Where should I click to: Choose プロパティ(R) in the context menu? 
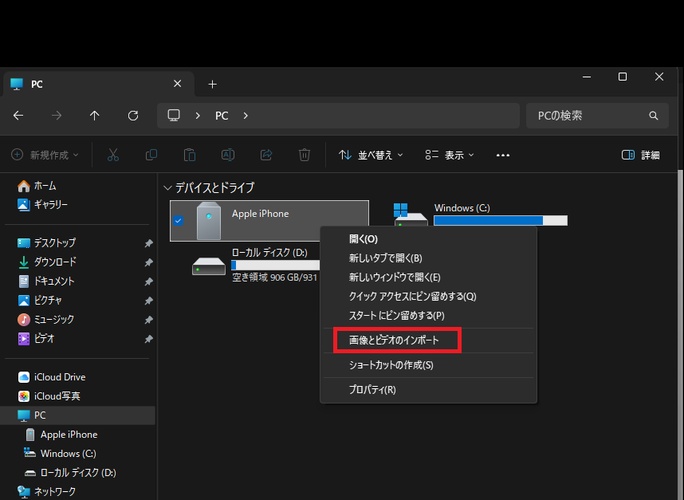click(x=372, y=389)
